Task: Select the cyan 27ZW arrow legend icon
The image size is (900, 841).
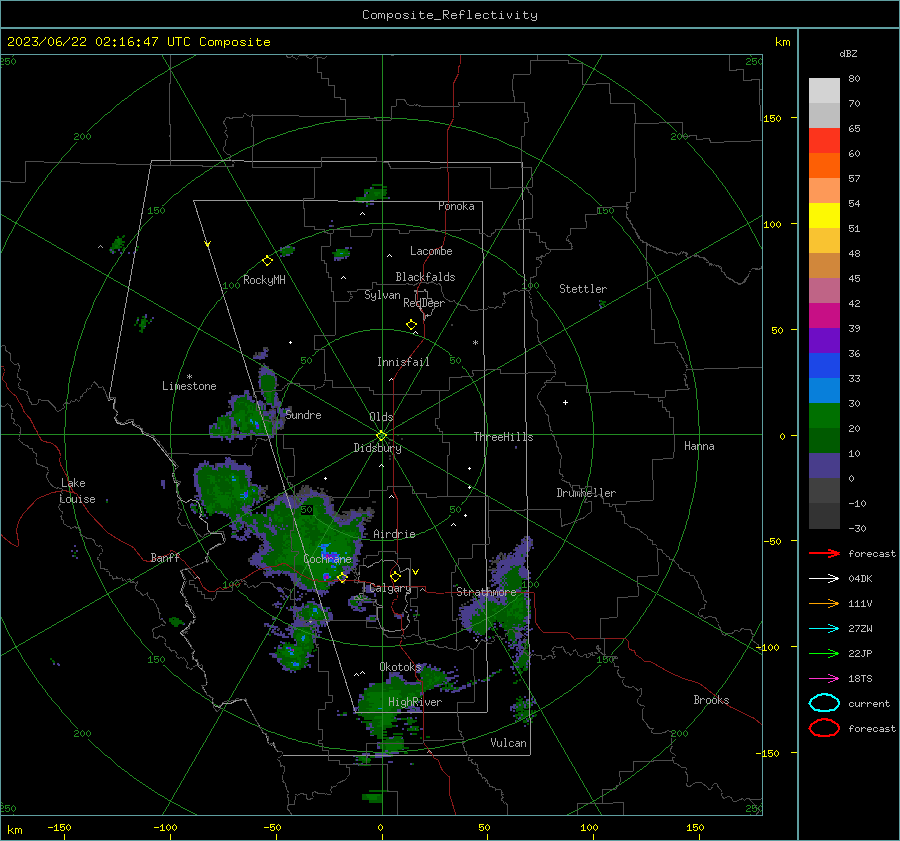Action: click(x=824, y=629)
